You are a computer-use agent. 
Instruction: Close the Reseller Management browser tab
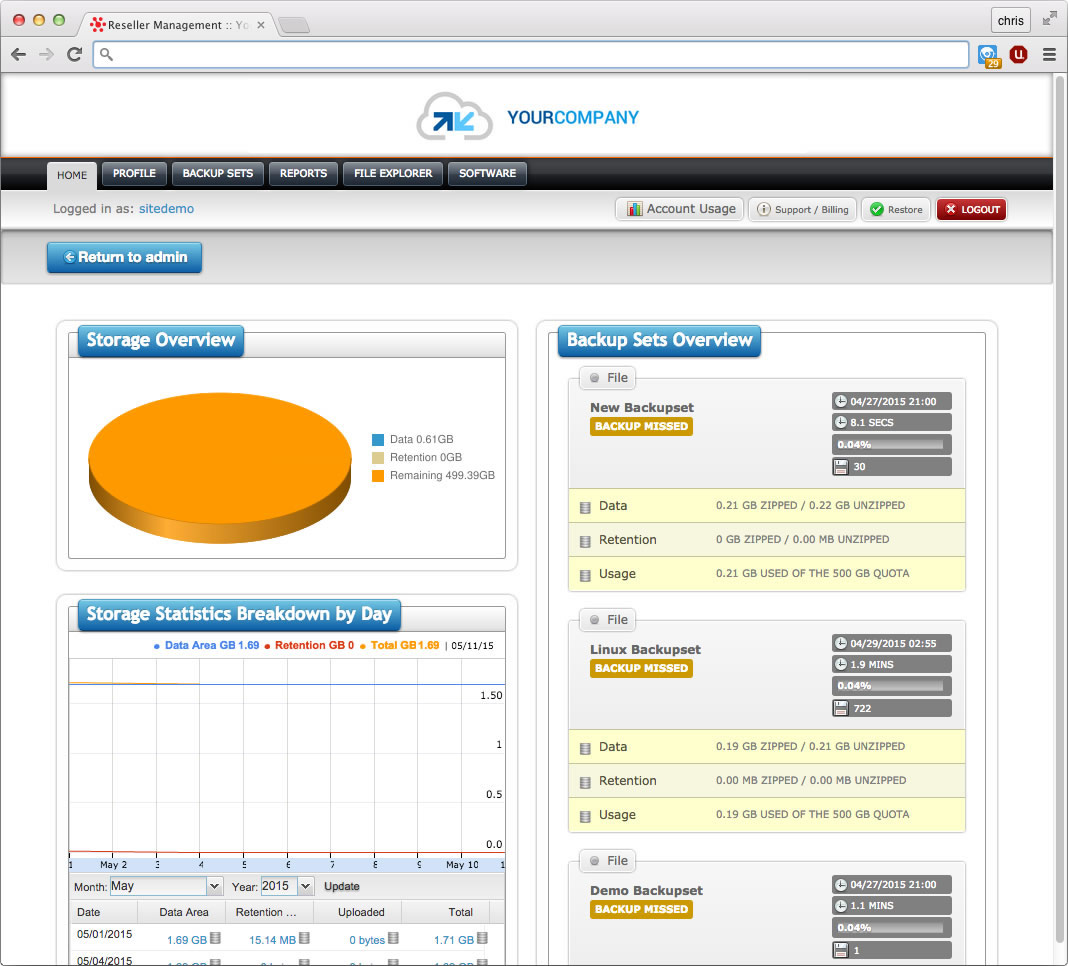pyautogui.click(x=261, y=25)
